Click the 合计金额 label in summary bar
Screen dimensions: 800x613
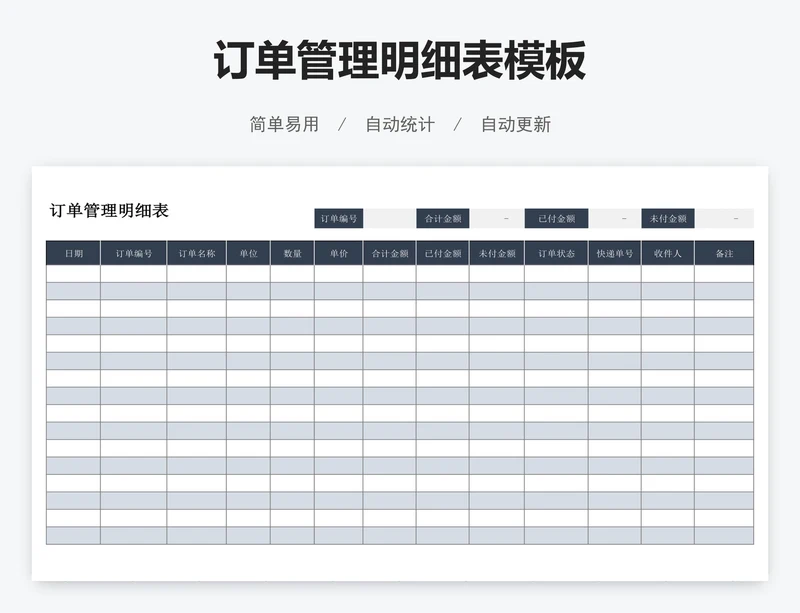pyautogui.click(x=443, y=218)
